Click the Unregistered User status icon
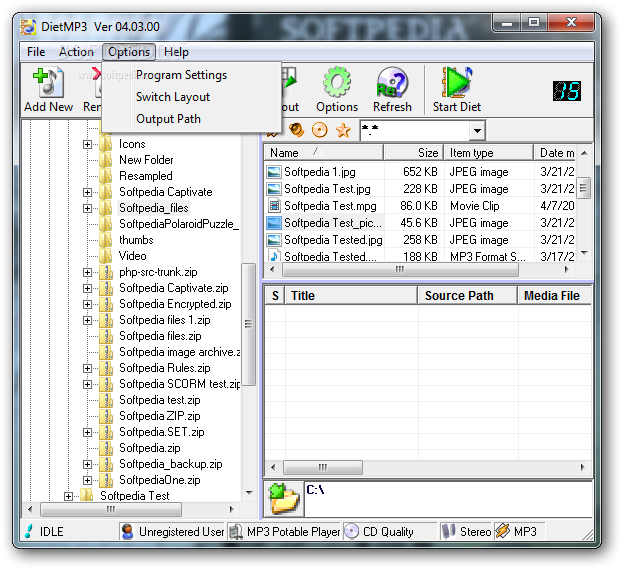The width and height of the screenshot is (622, 569). tap(128, 531)
